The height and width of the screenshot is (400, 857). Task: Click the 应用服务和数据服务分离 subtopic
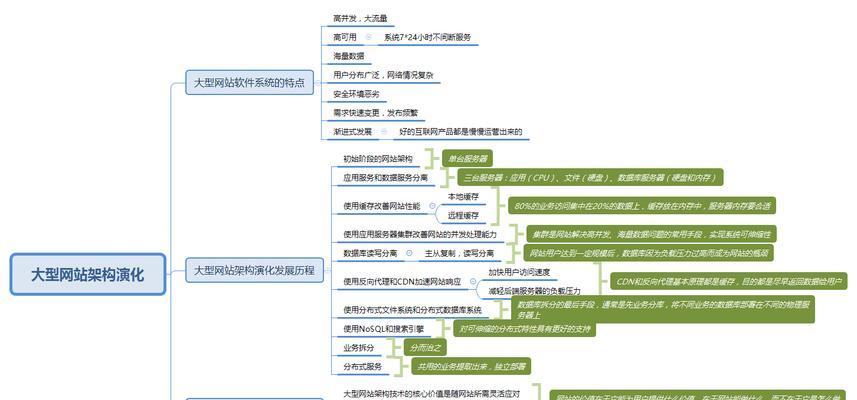click(385, 178)
